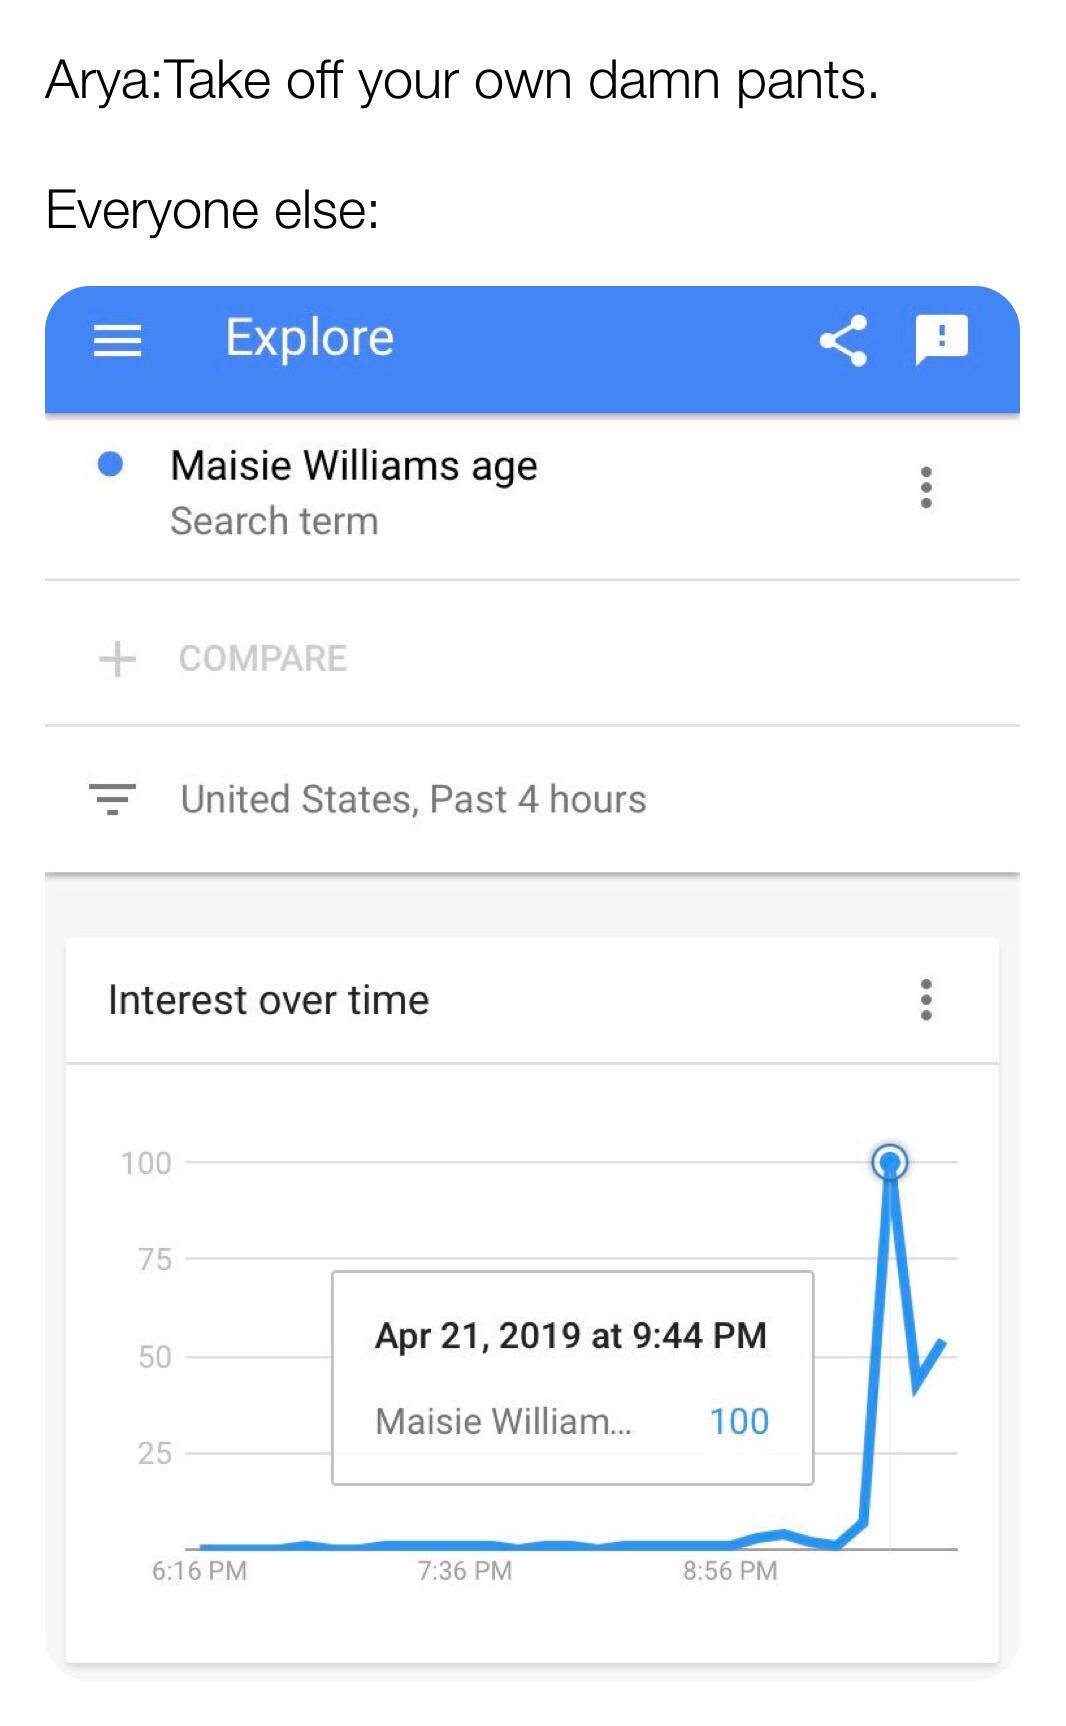Click the Explore header title
This screenshot has height=1726, width=1066.
(x=309, y=338)
